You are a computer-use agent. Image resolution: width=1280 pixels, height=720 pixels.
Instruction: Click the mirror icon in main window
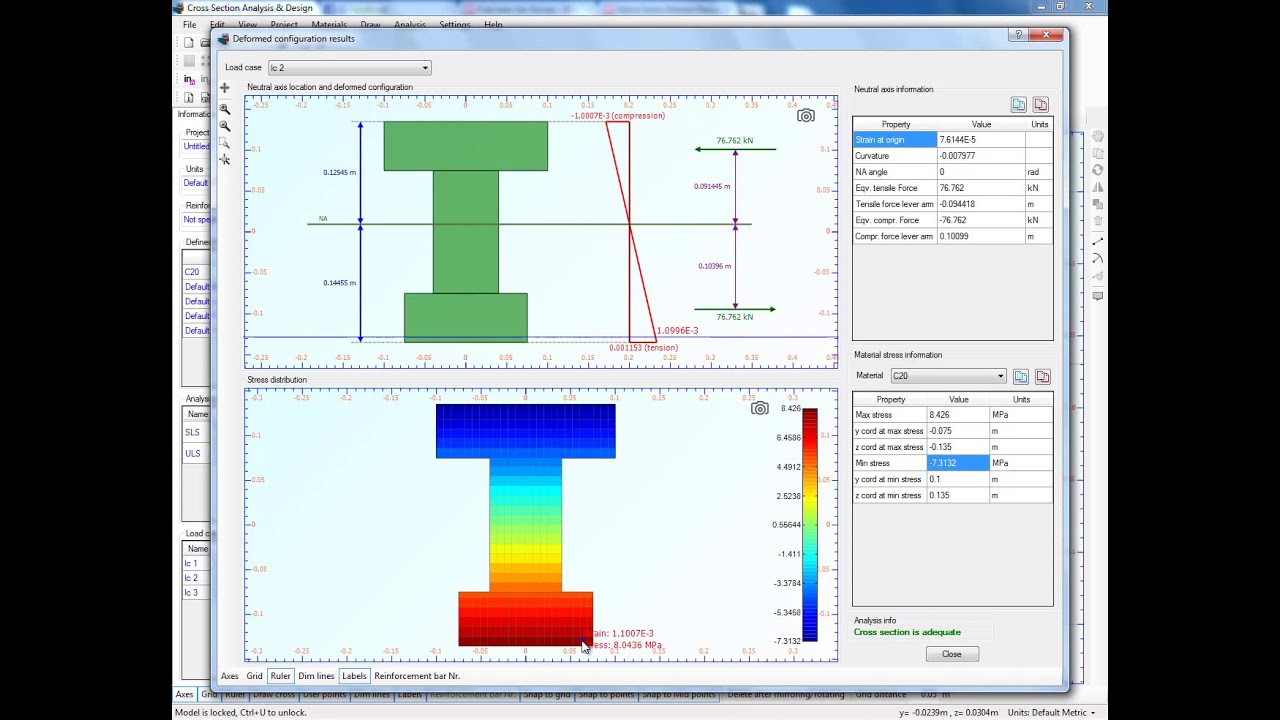1097,187
